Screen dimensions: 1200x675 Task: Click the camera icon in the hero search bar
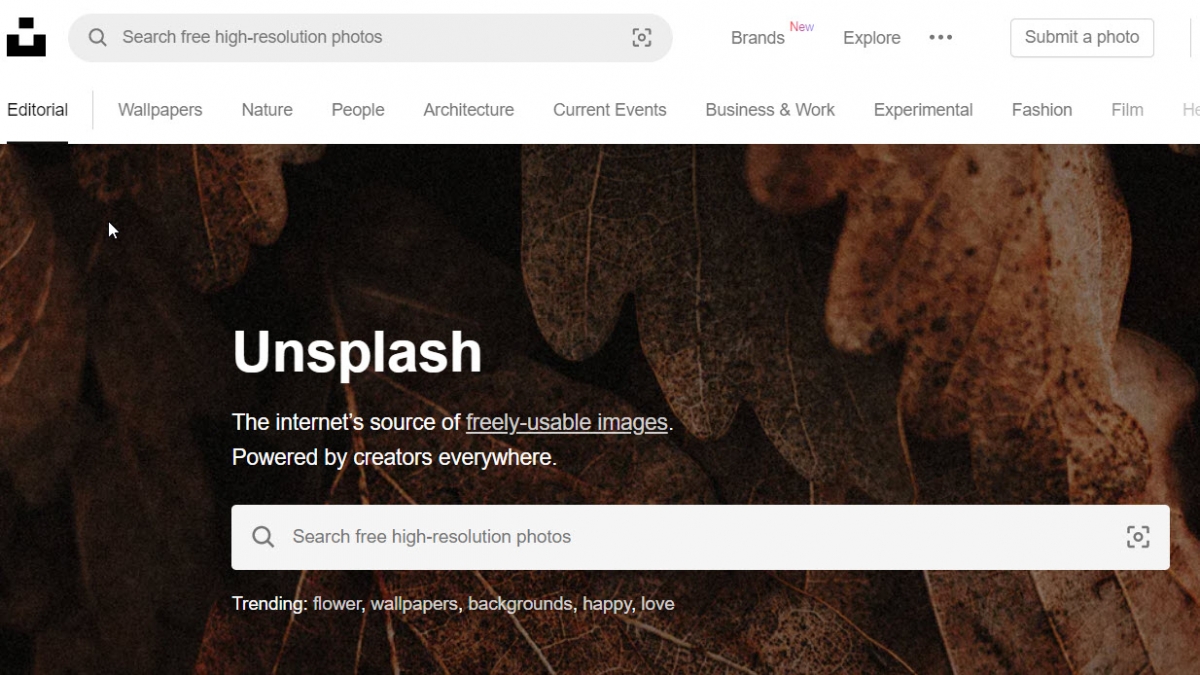[x=1138, y=537]
